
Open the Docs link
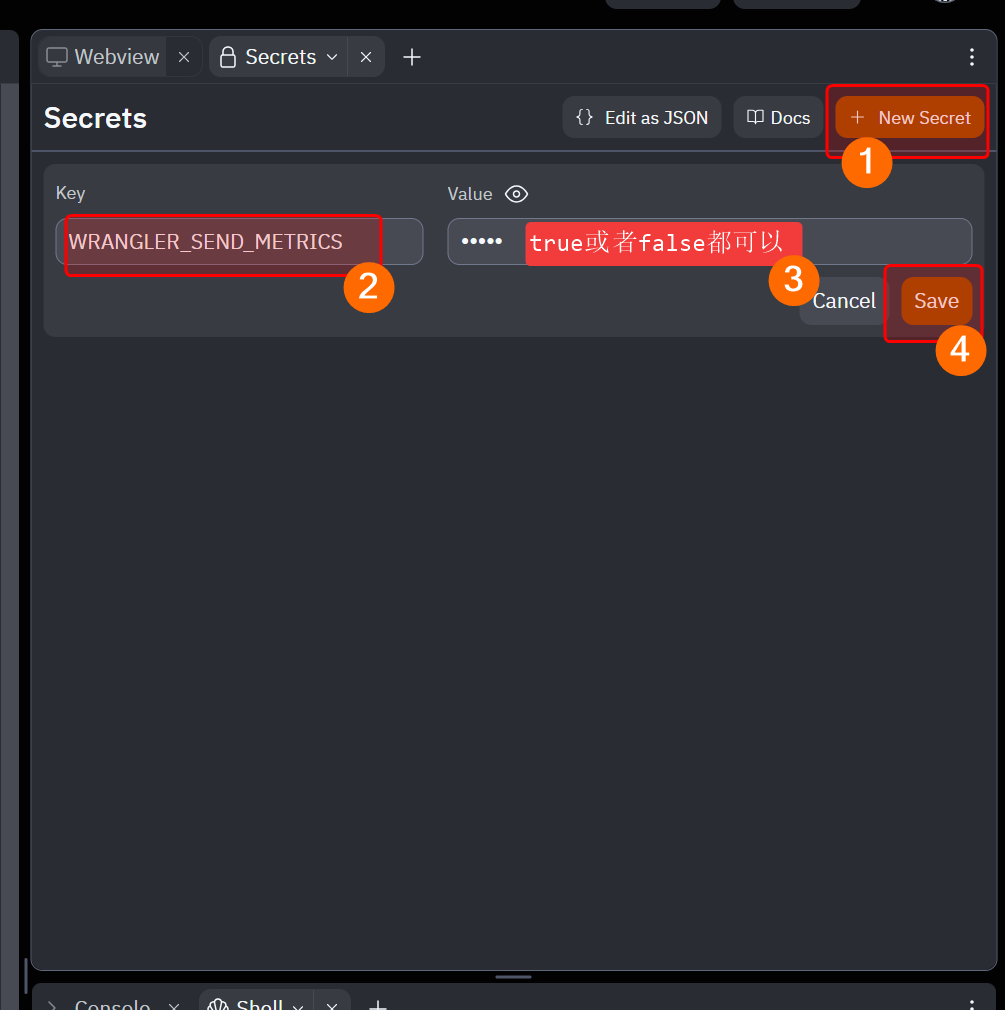point(778,118)
